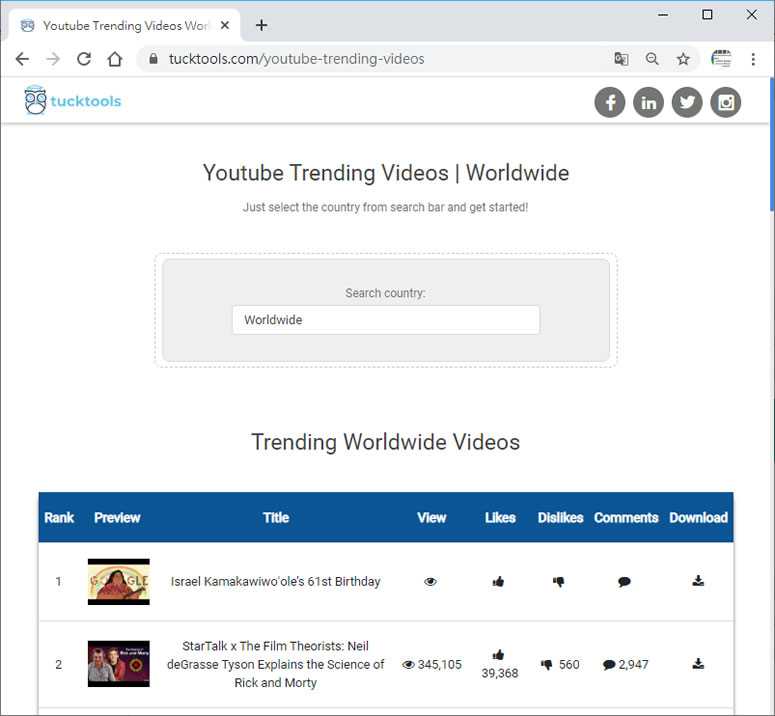Click the 345,105 view count

(439, 665)
